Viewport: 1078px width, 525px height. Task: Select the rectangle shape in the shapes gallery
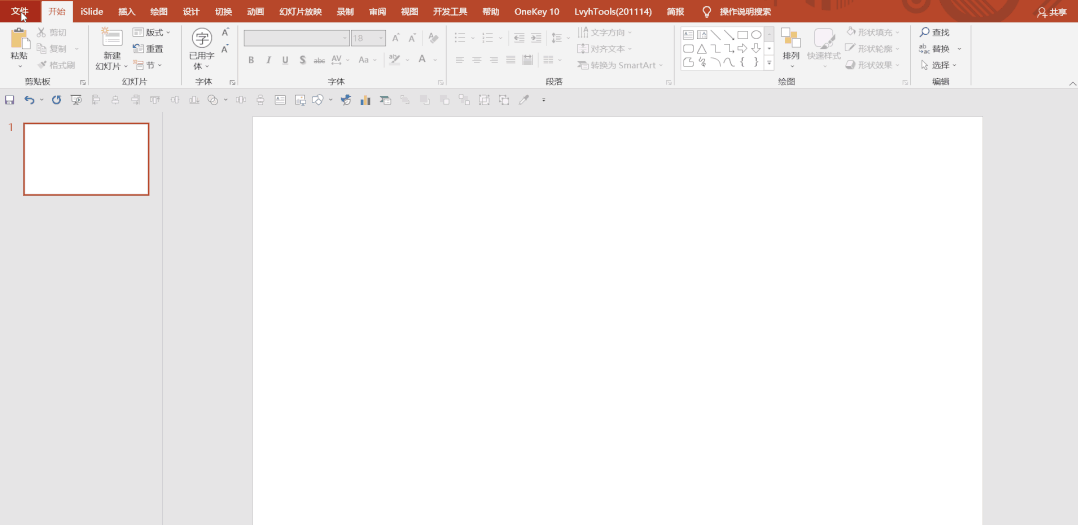(742, 35)
